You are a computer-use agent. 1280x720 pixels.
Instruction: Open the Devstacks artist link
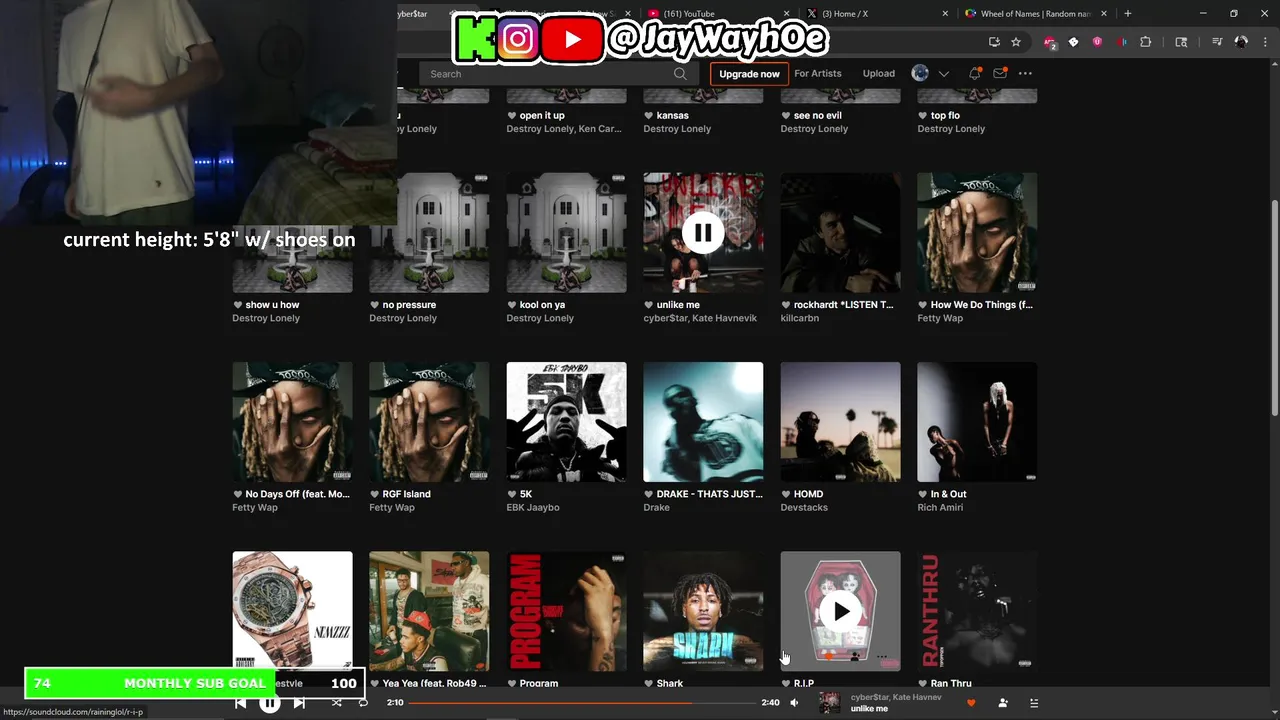804,507
